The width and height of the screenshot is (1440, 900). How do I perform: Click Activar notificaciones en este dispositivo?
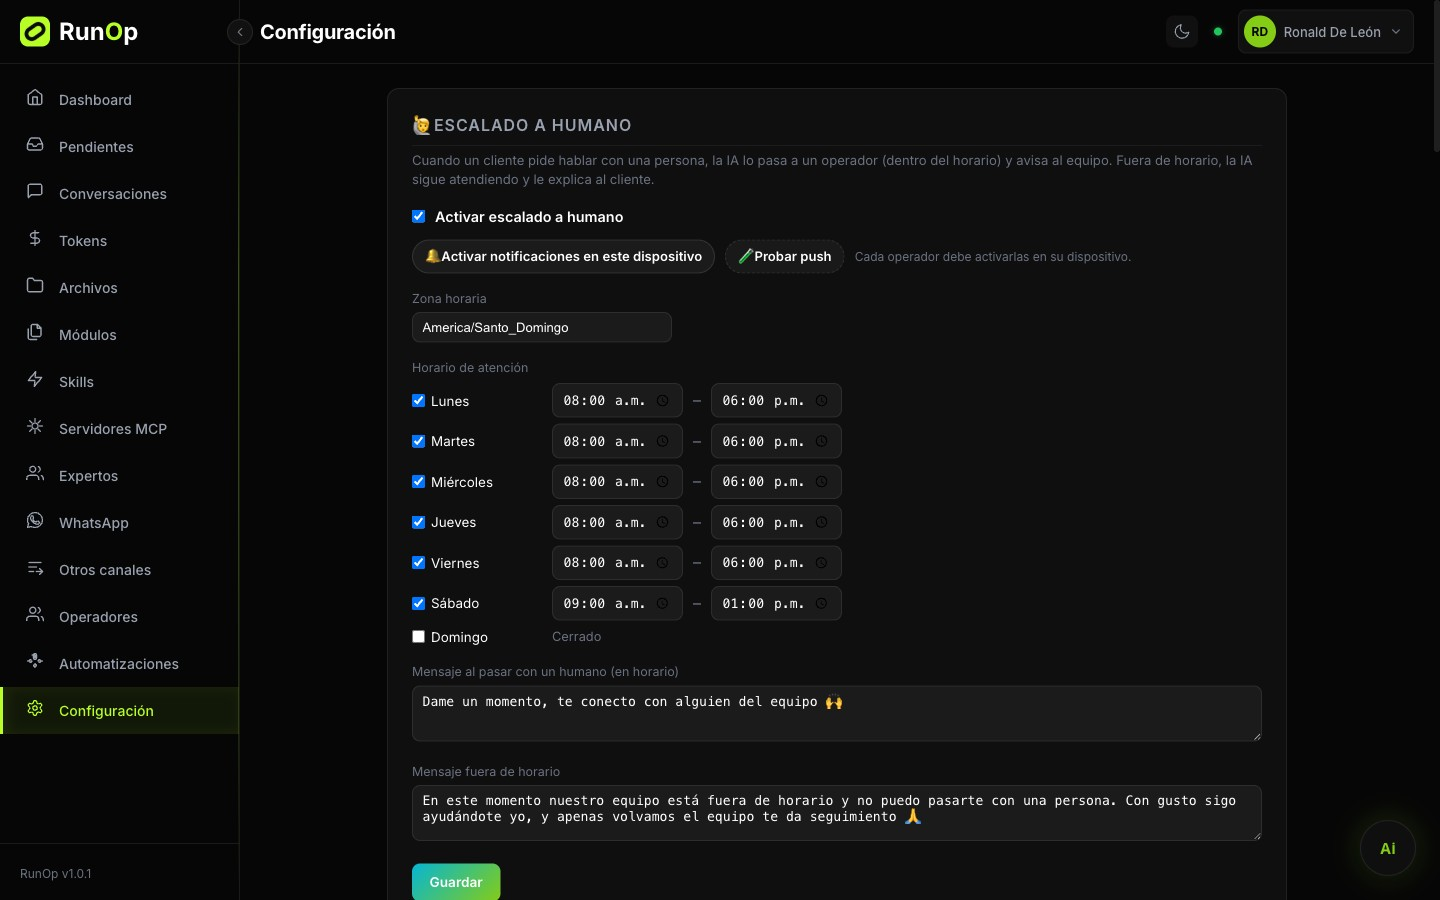pos(563,256)
